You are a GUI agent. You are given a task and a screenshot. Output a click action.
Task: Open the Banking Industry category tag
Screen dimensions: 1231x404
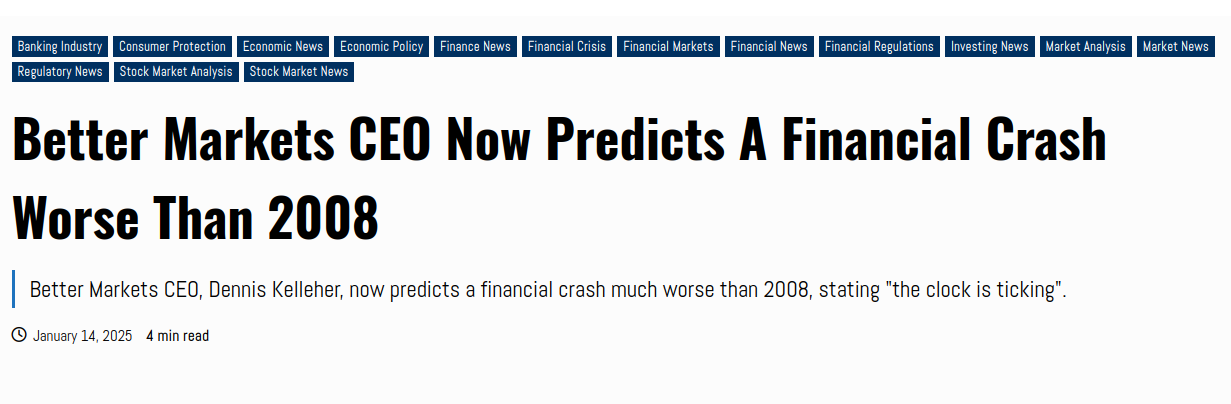pyautogui.click(x=60, y=47)
